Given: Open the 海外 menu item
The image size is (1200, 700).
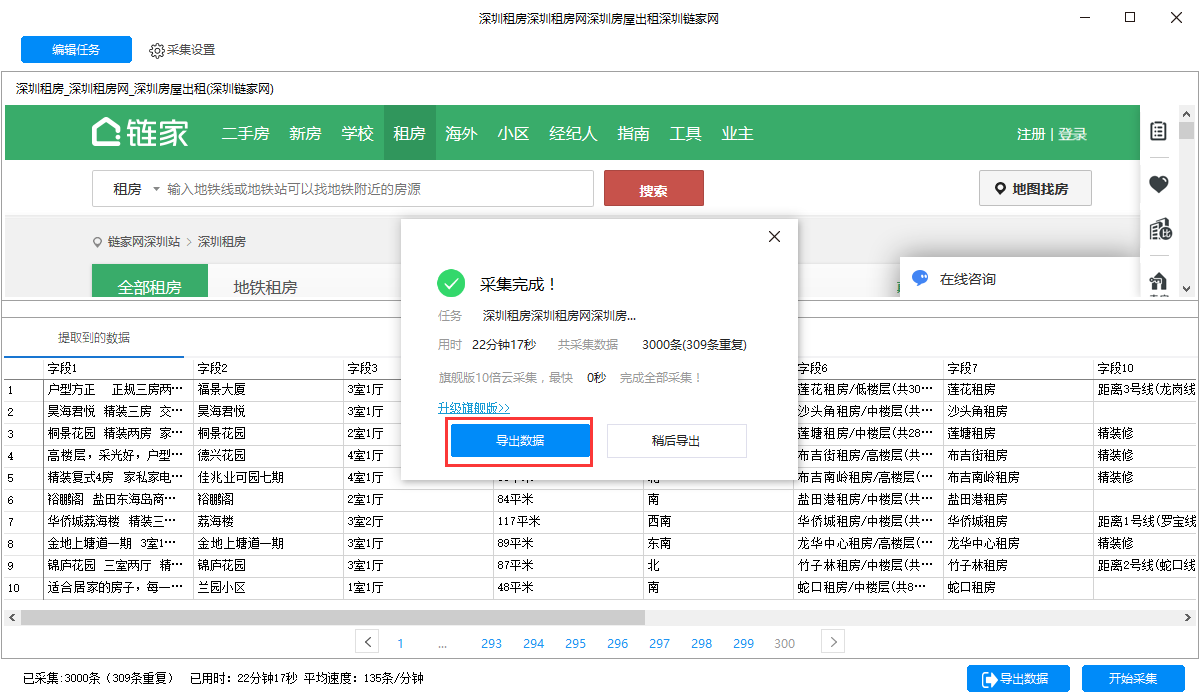Looking at the screenshot, I should point(461,133).
